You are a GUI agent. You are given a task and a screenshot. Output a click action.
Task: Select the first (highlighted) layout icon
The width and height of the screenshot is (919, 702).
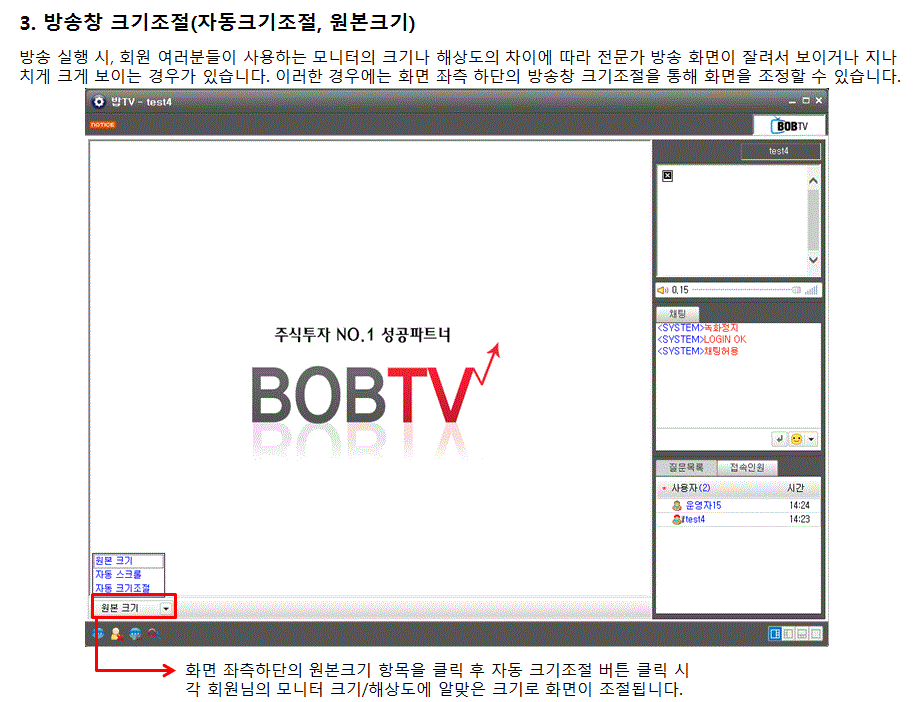[775, 633]
